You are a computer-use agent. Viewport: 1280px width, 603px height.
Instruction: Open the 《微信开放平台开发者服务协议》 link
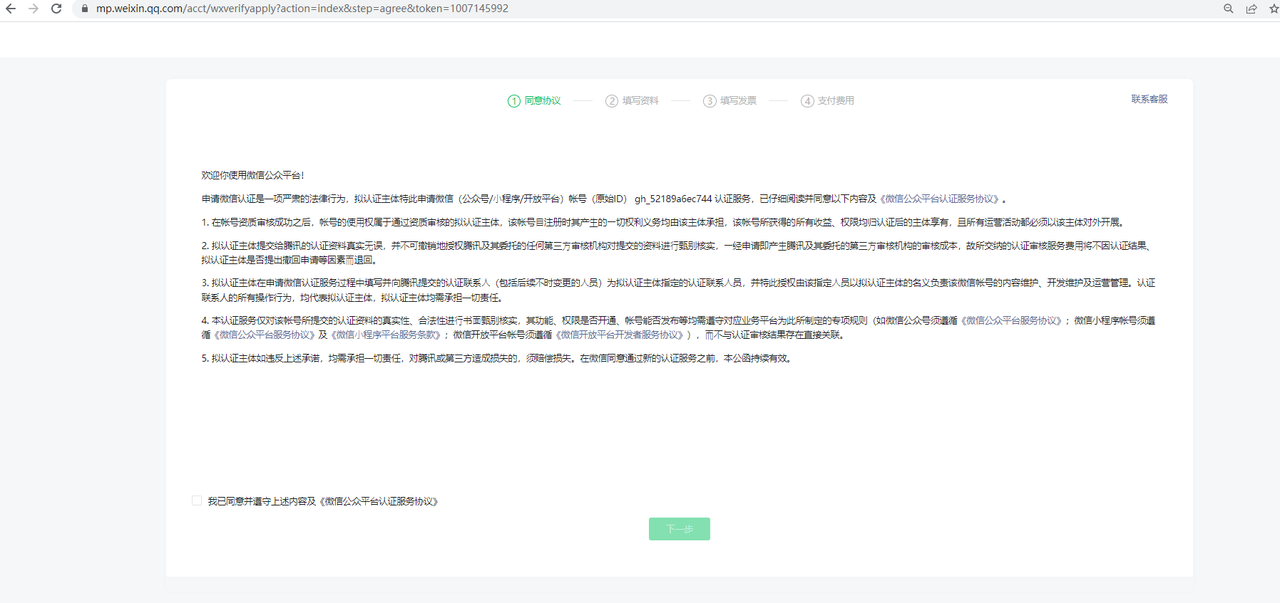620,335
